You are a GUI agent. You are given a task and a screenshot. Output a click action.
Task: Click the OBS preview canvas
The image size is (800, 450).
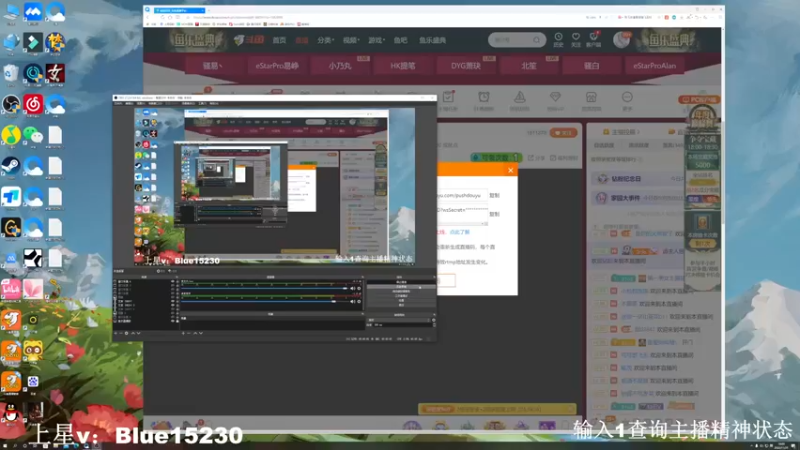tap(274, 187)
